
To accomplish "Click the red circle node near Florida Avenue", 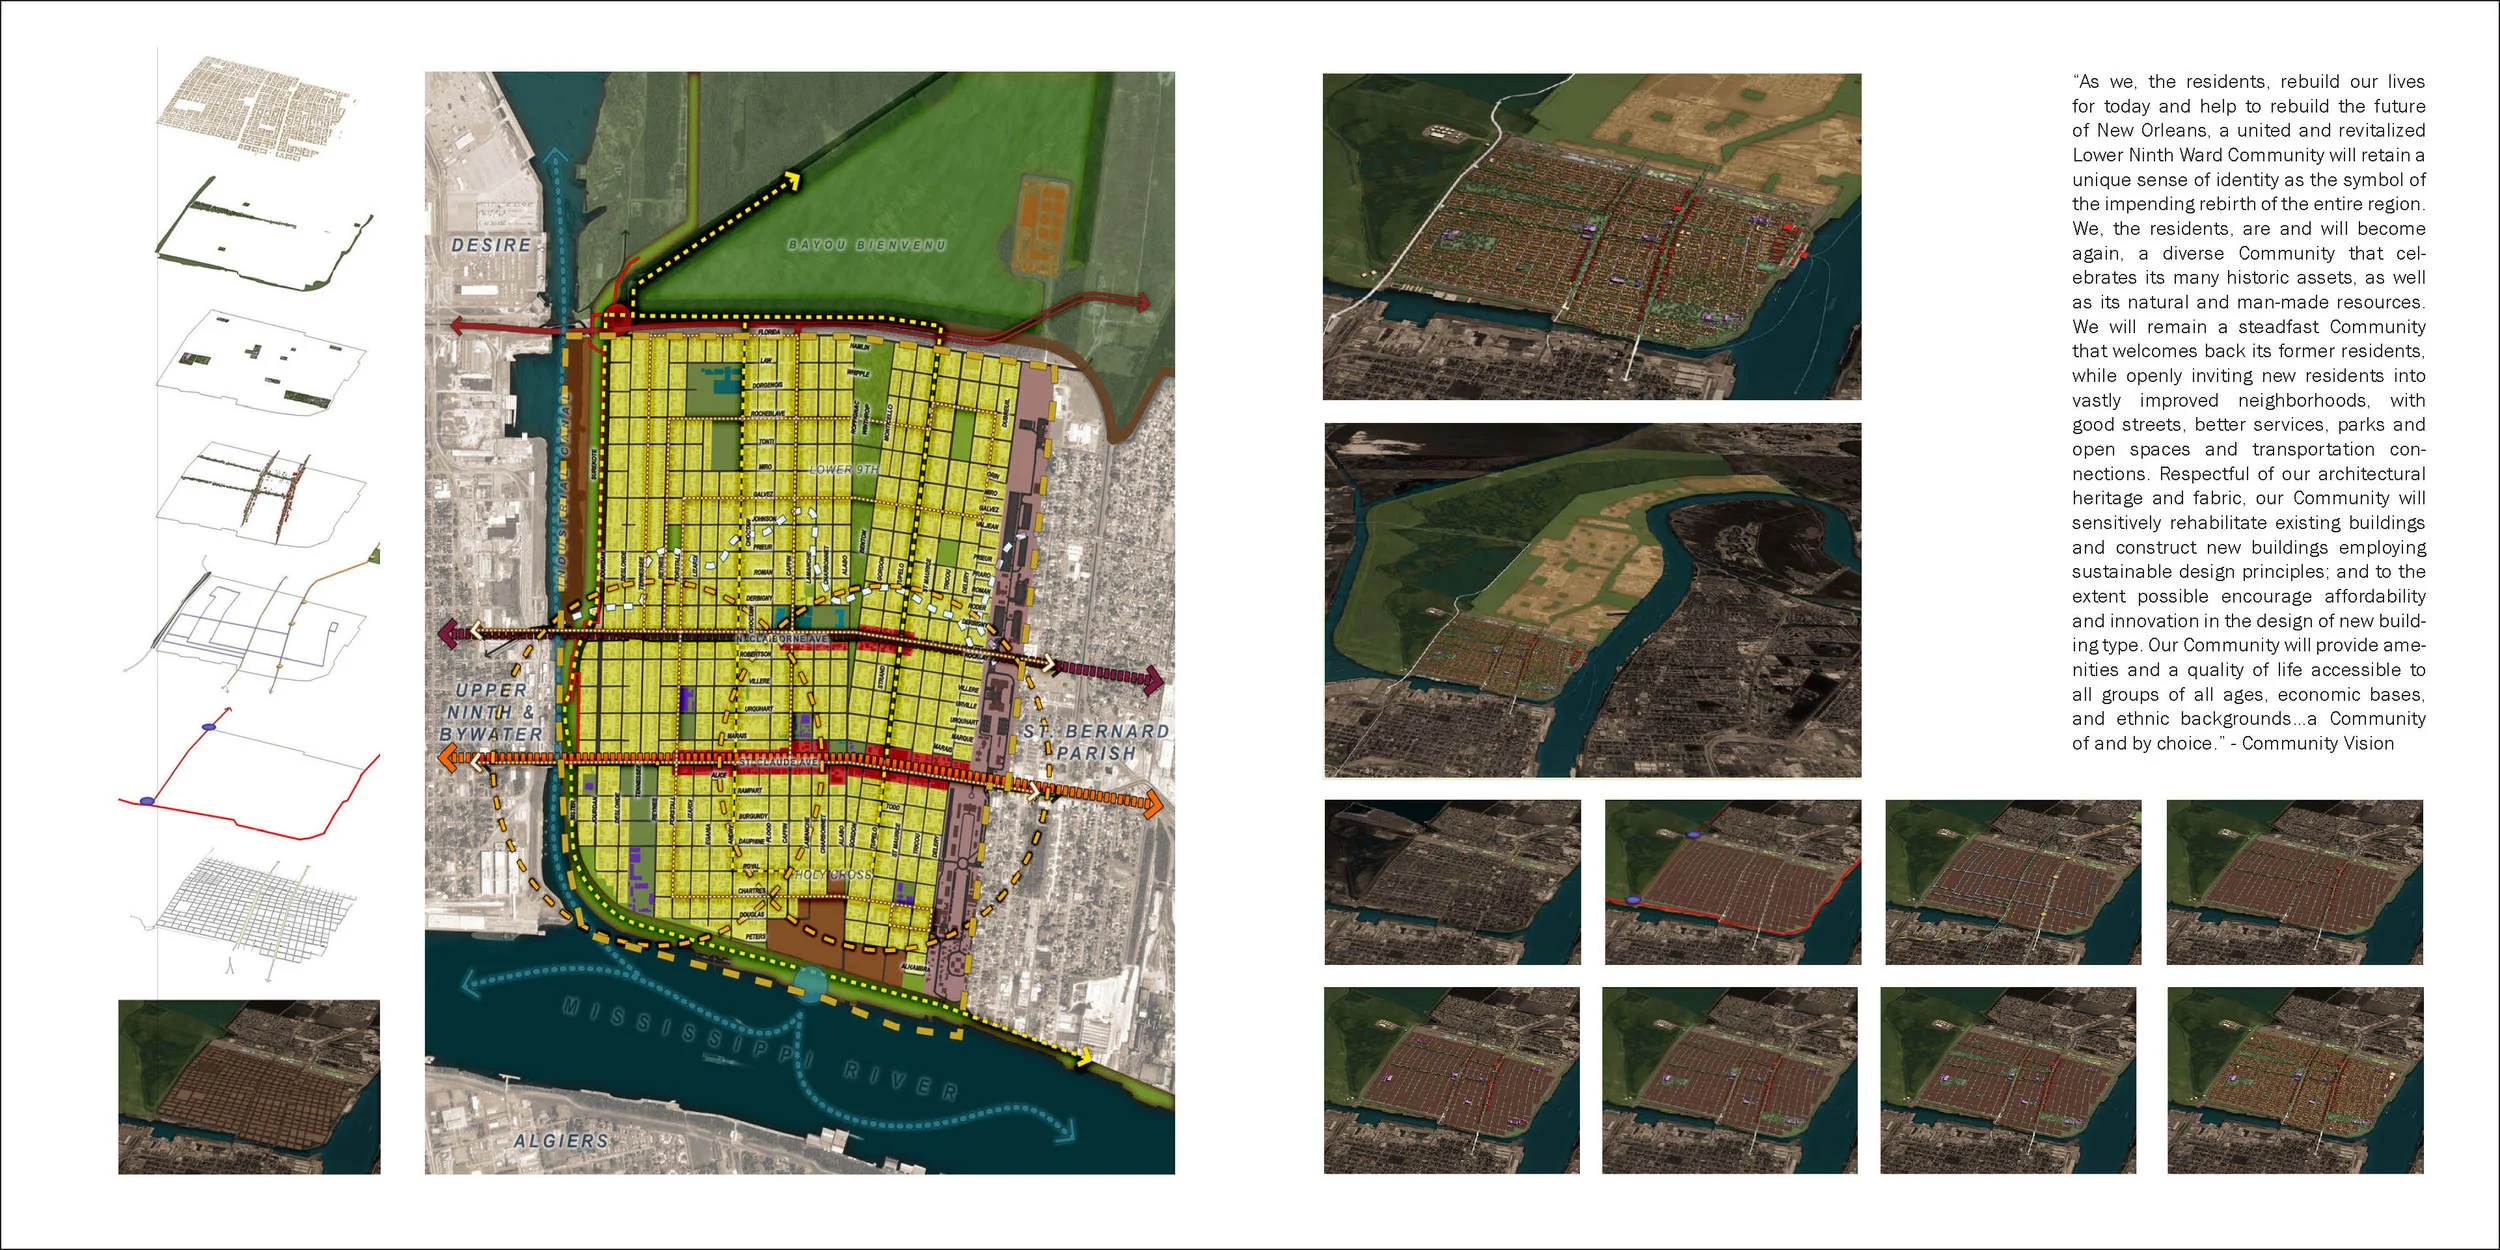I will coord(617,319).
